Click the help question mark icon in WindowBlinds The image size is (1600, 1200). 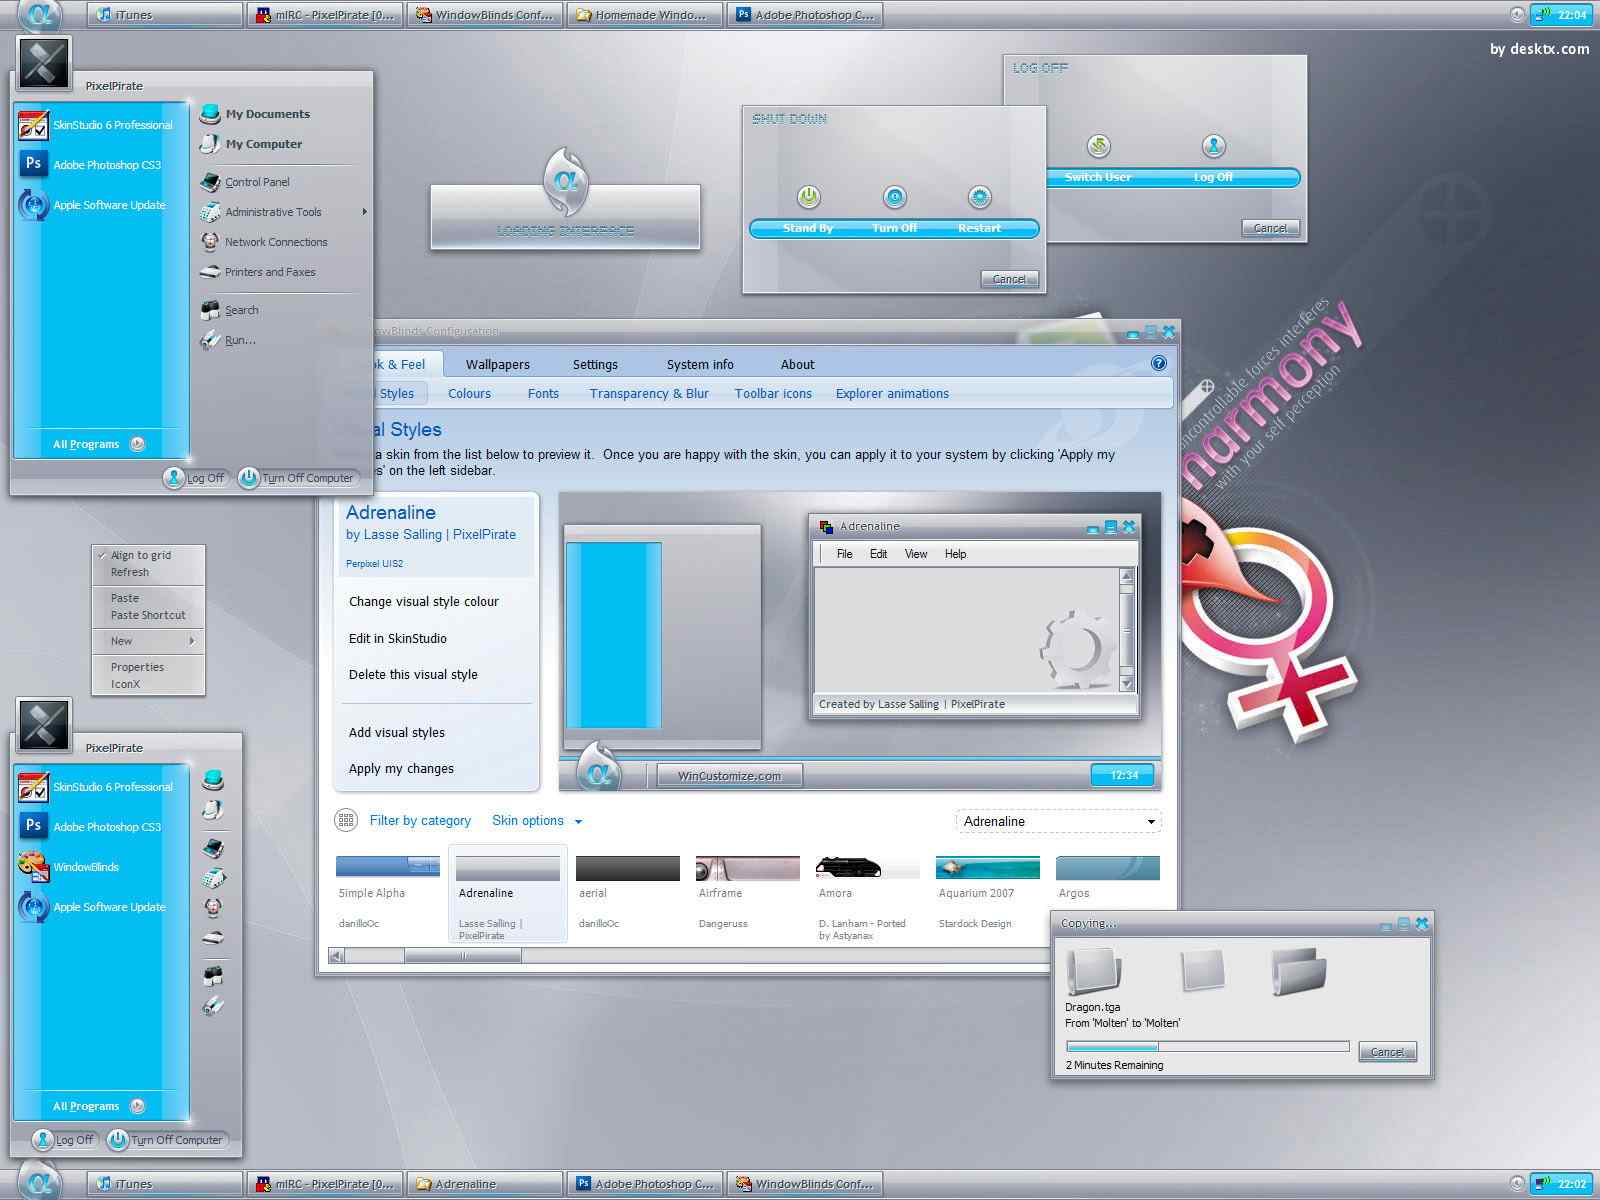click(x=1158, y=364)
